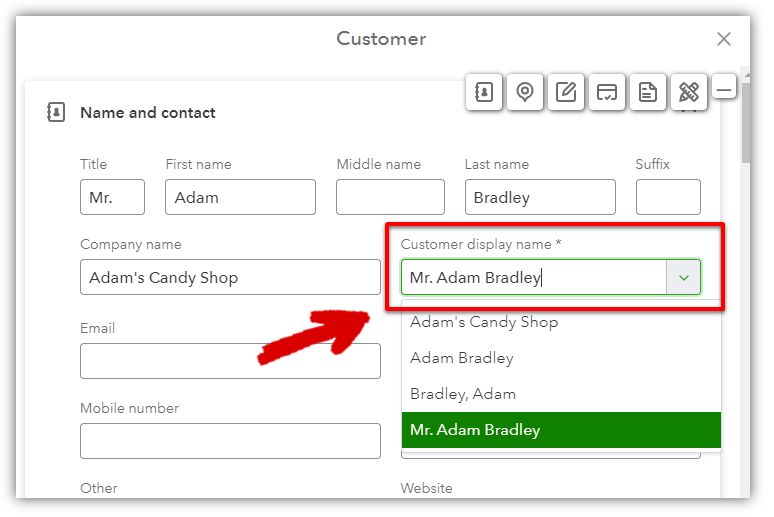Click the ruler and pencil customization icon
The width and height of the screenshot is (774, 517).
click(688, 92)
